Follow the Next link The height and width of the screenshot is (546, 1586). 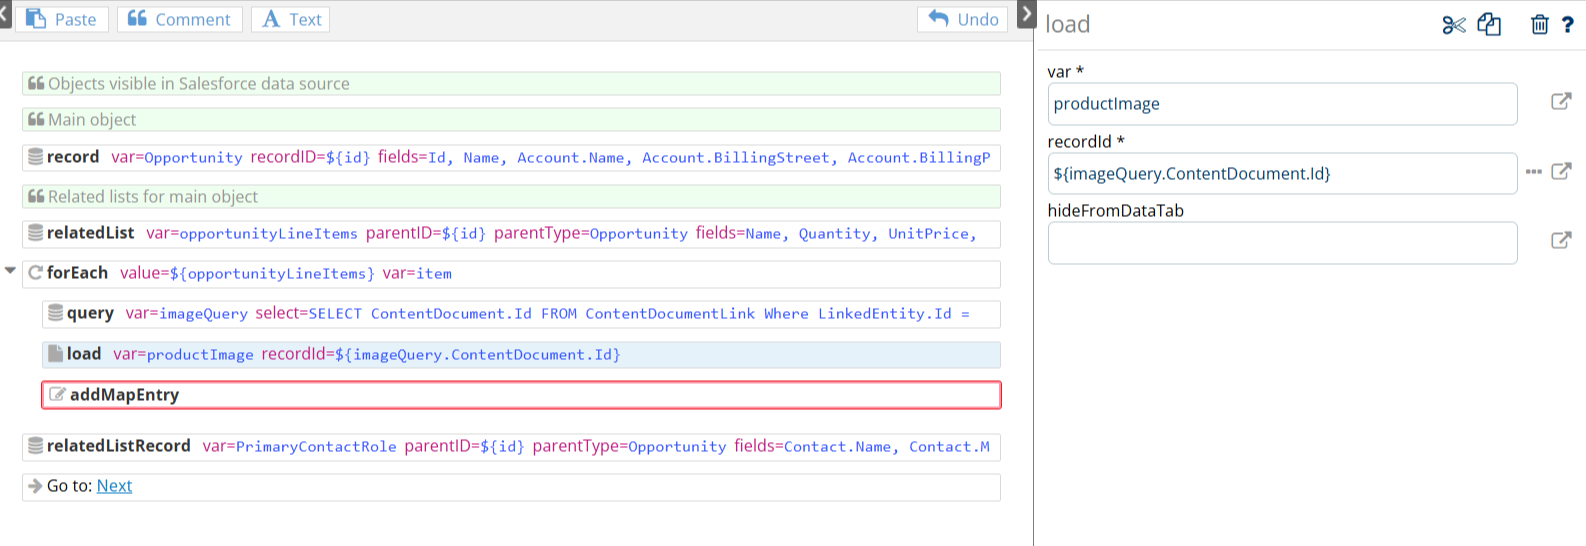pos(114,486)
